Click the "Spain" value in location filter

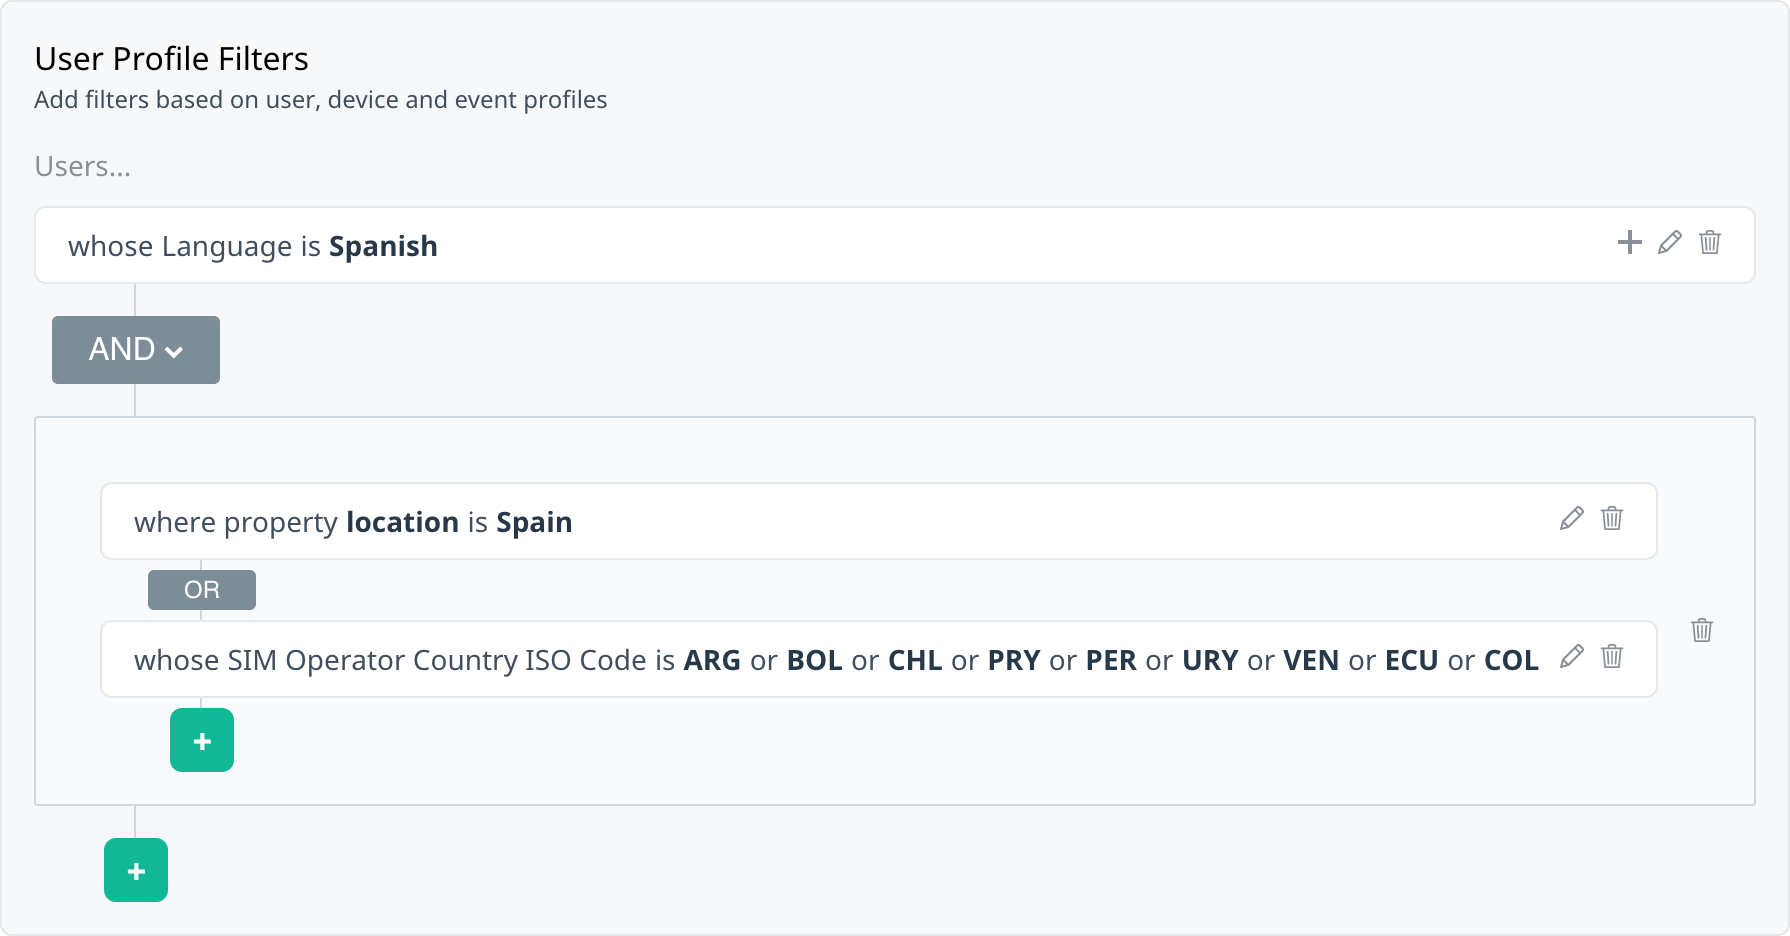click(x=535, y=521)
